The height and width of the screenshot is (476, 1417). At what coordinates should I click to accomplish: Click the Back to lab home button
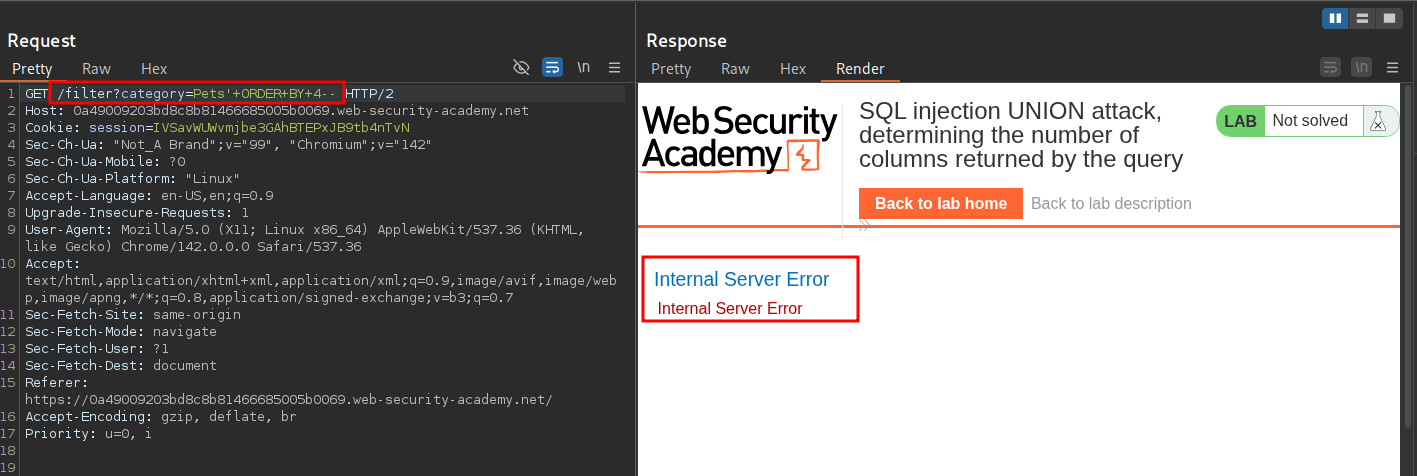[x=940, y=203]
